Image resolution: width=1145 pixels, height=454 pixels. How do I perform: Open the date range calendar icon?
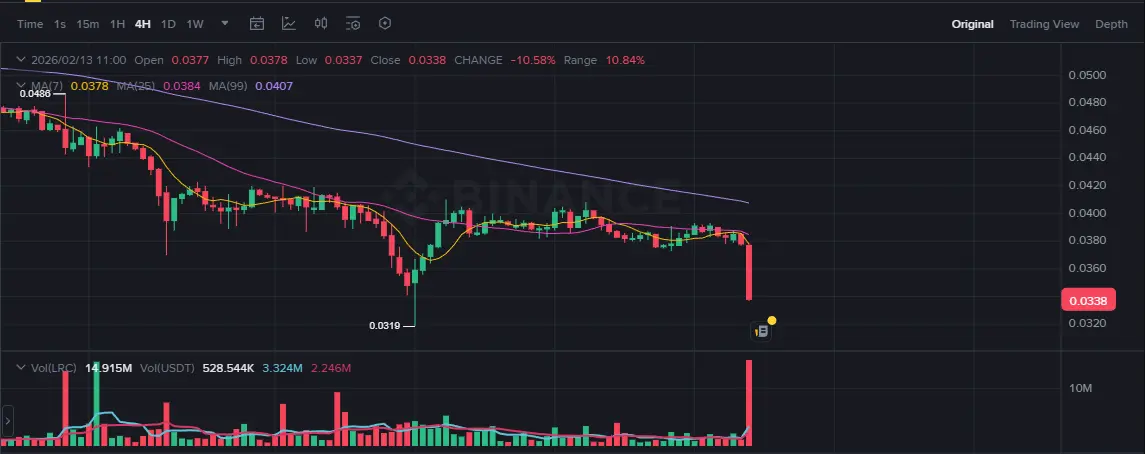(x=257, y=23)
